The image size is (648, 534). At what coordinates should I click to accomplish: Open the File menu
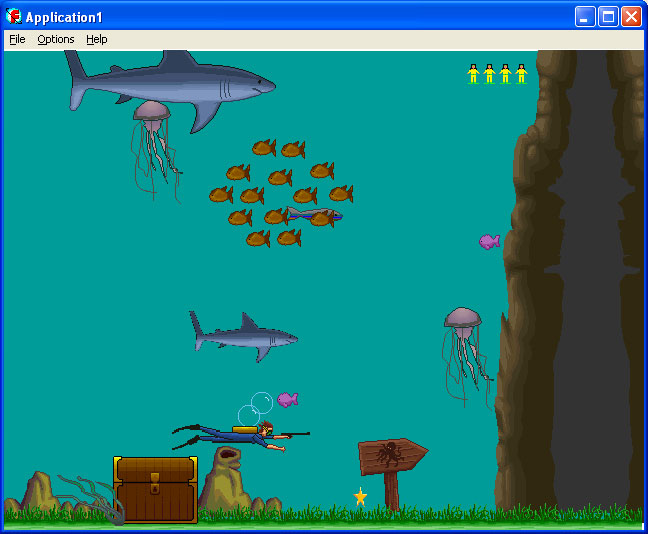point(17,39)
